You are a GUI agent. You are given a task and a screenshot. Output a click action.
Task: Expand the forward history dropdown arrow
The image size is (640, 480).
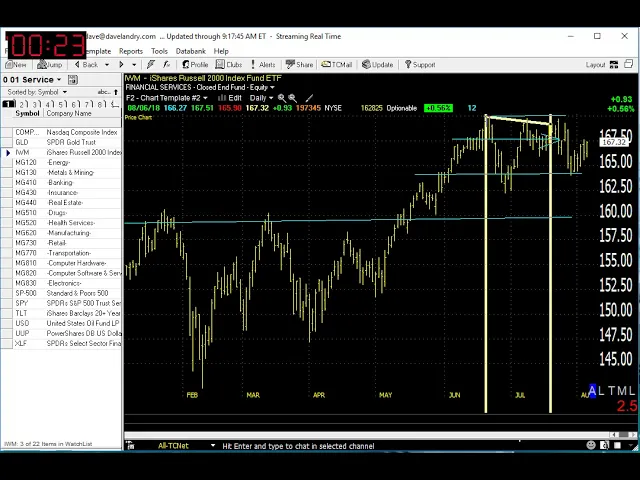[134, 64]
